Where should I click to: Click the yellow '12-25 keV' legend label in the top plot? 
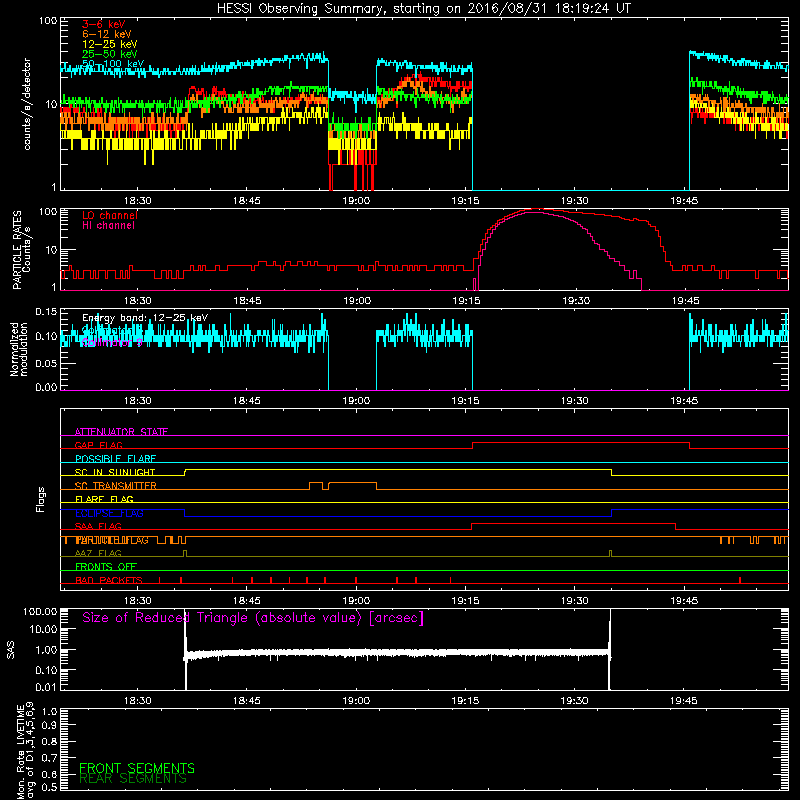[110, 44]
